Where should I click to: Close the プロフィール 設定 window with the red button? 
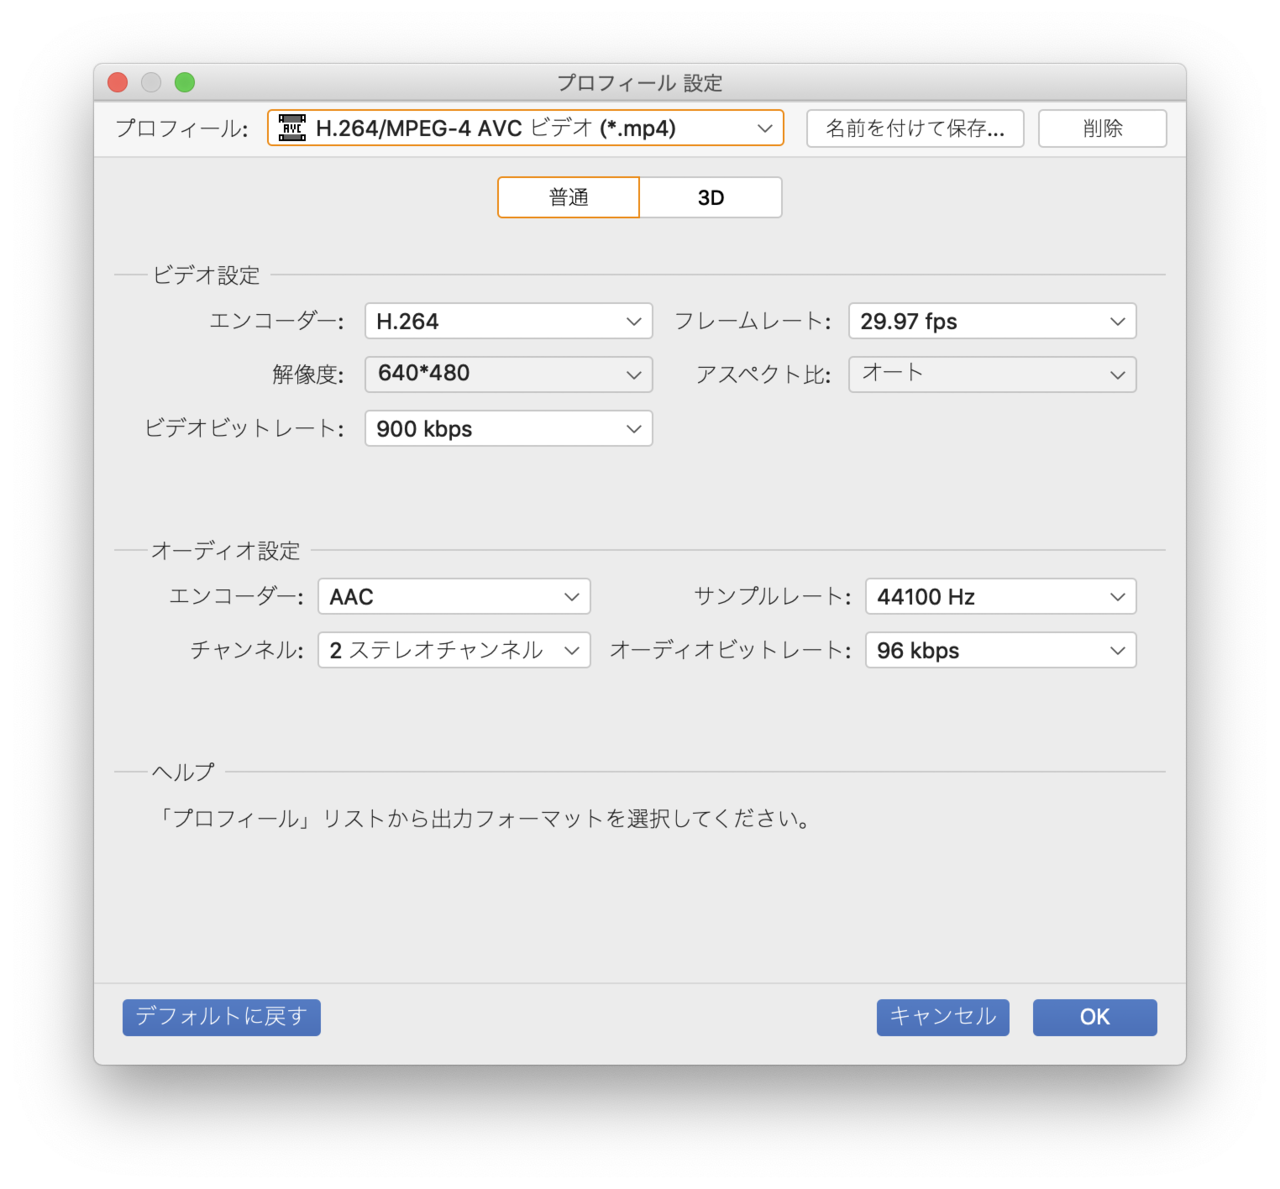[x=118, y=82]
